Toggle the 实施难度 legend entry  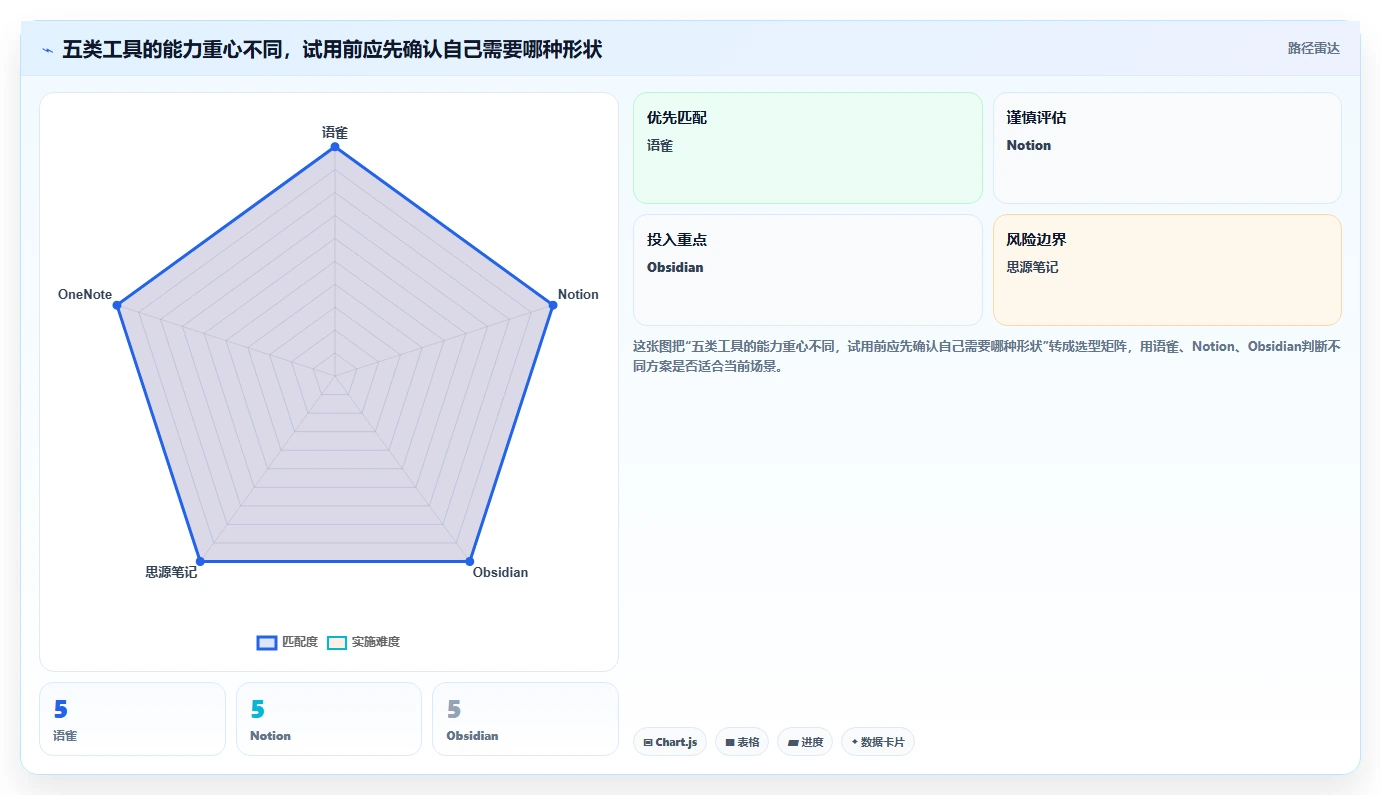coord(364,642)
